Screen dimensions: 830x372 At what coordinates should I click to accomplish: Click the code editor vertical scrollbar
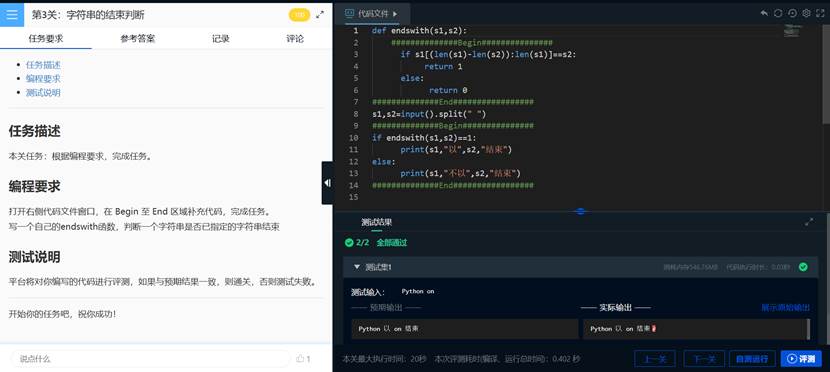point(826,74)
